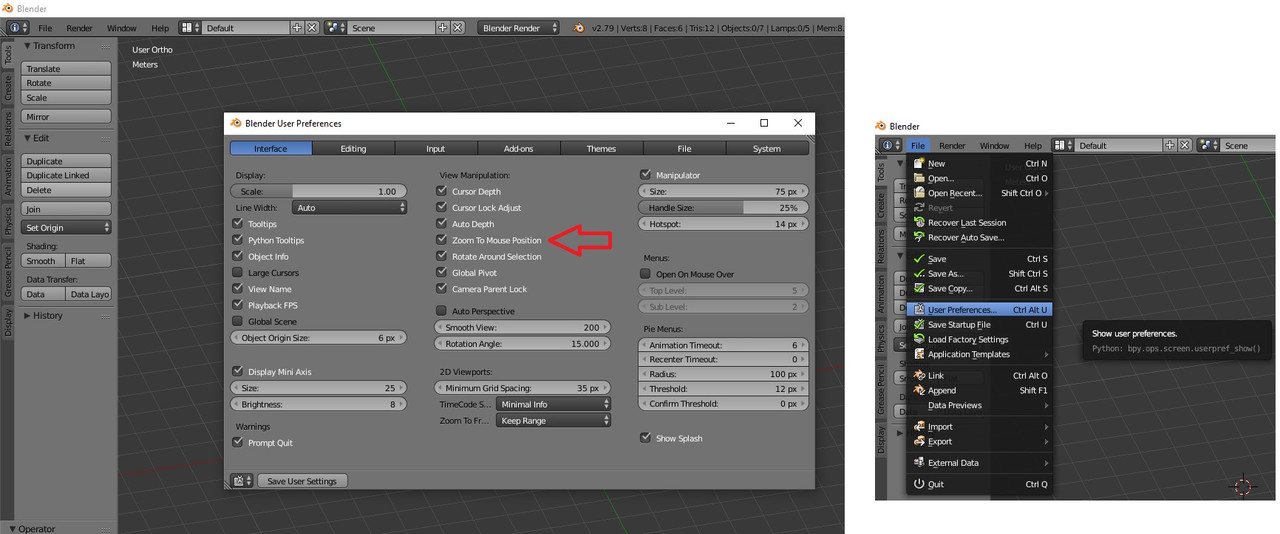The height and width of the screenshot is (534, 1280).
Task: Switch to the Editing preferences tab
Action: click(353, 149)
